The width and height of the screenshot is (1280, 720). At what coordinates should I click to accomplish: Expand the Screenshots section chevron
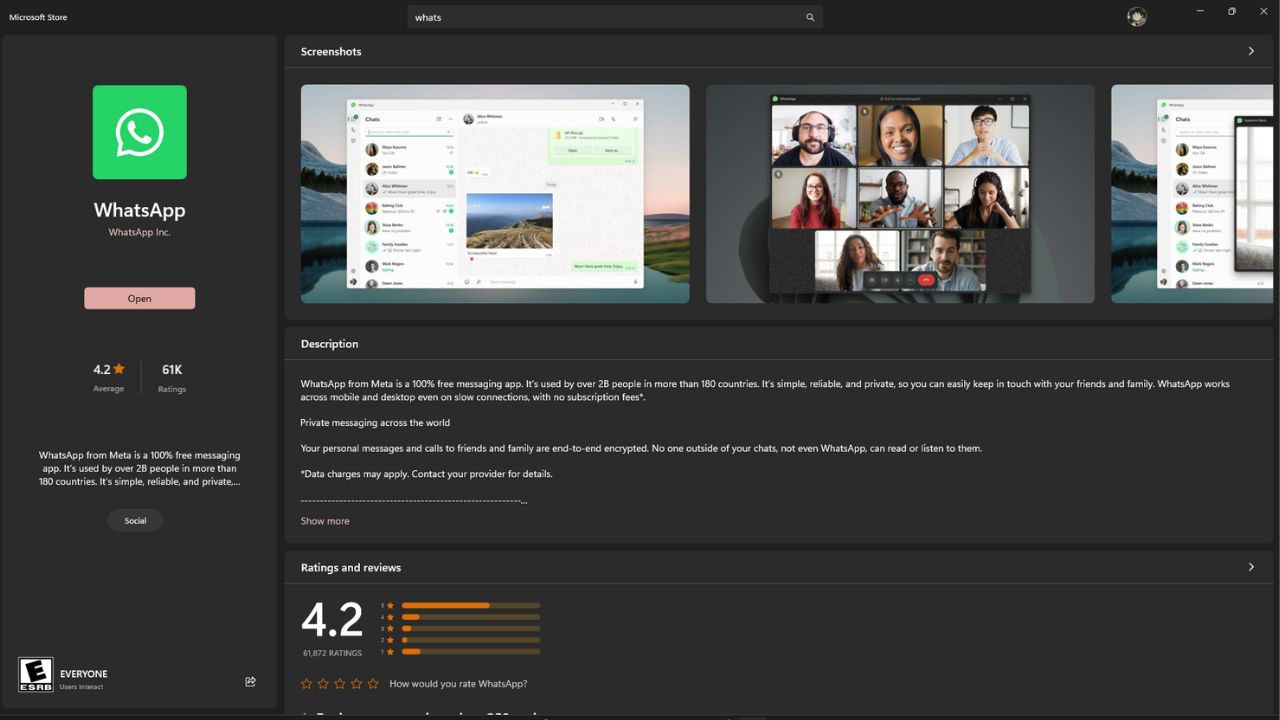coord(1251,51)
